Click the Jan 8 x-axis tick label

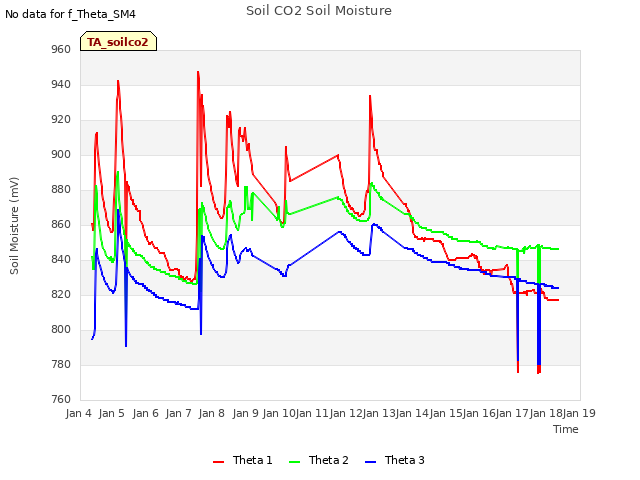tap(212, 413)
